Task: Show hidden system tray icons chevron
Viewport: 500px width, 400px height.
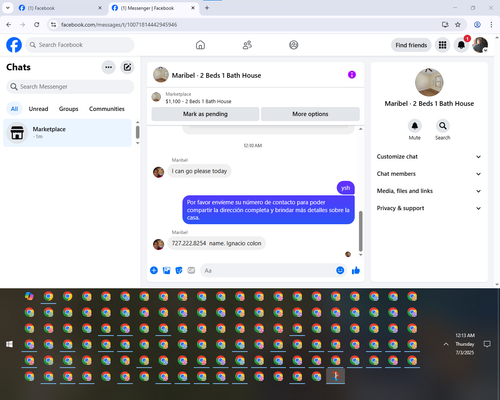Action: (446, 344)
